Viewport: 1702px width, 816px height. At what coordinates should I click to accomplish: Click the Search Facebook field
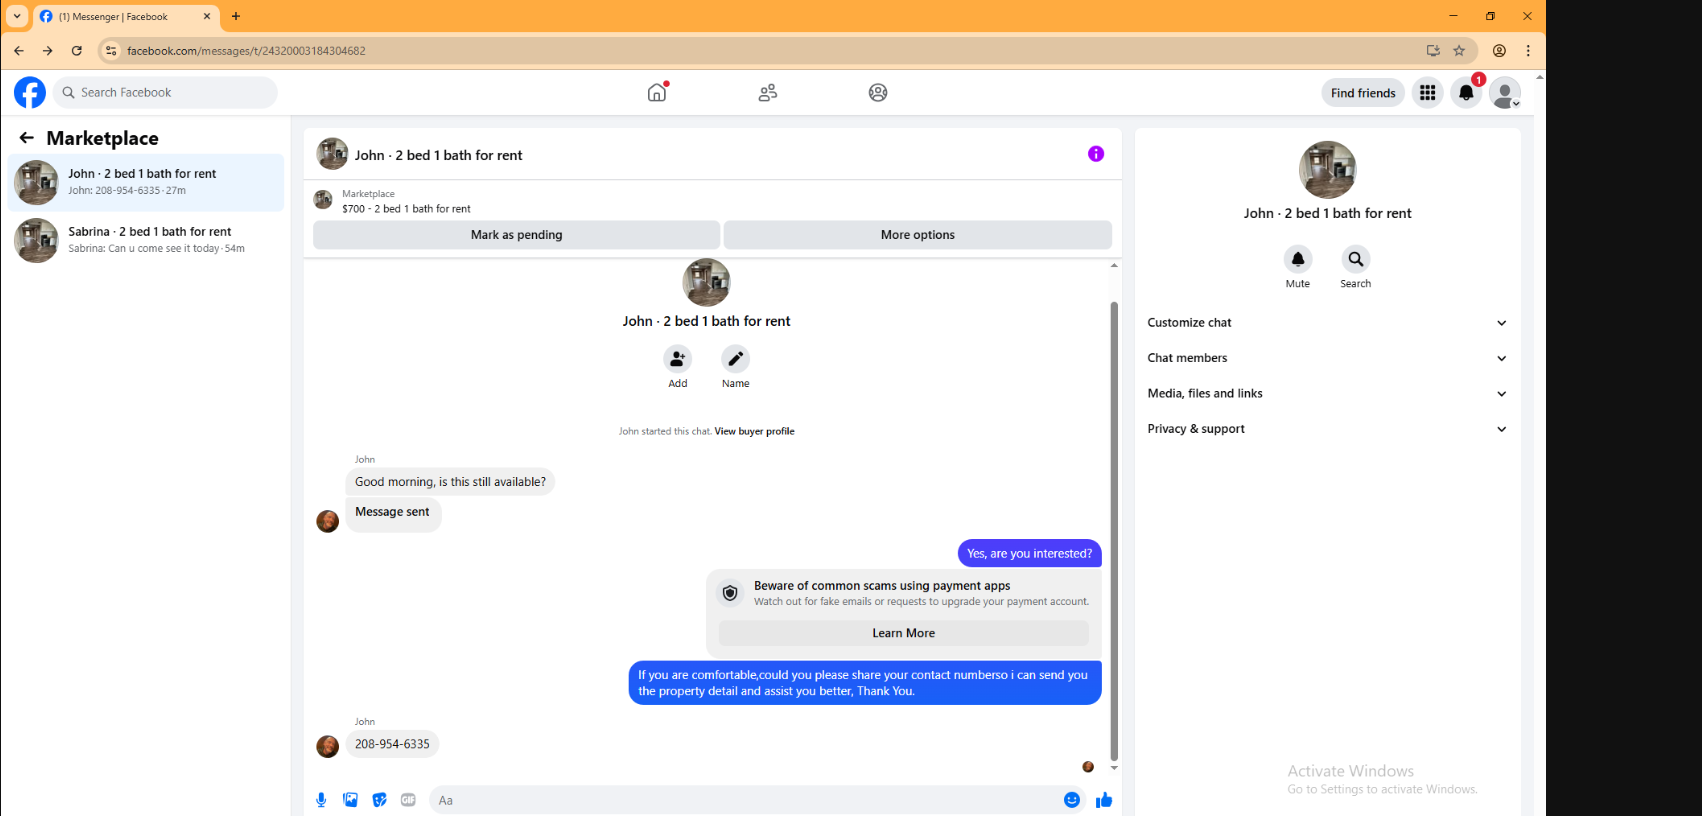point(166,93)
